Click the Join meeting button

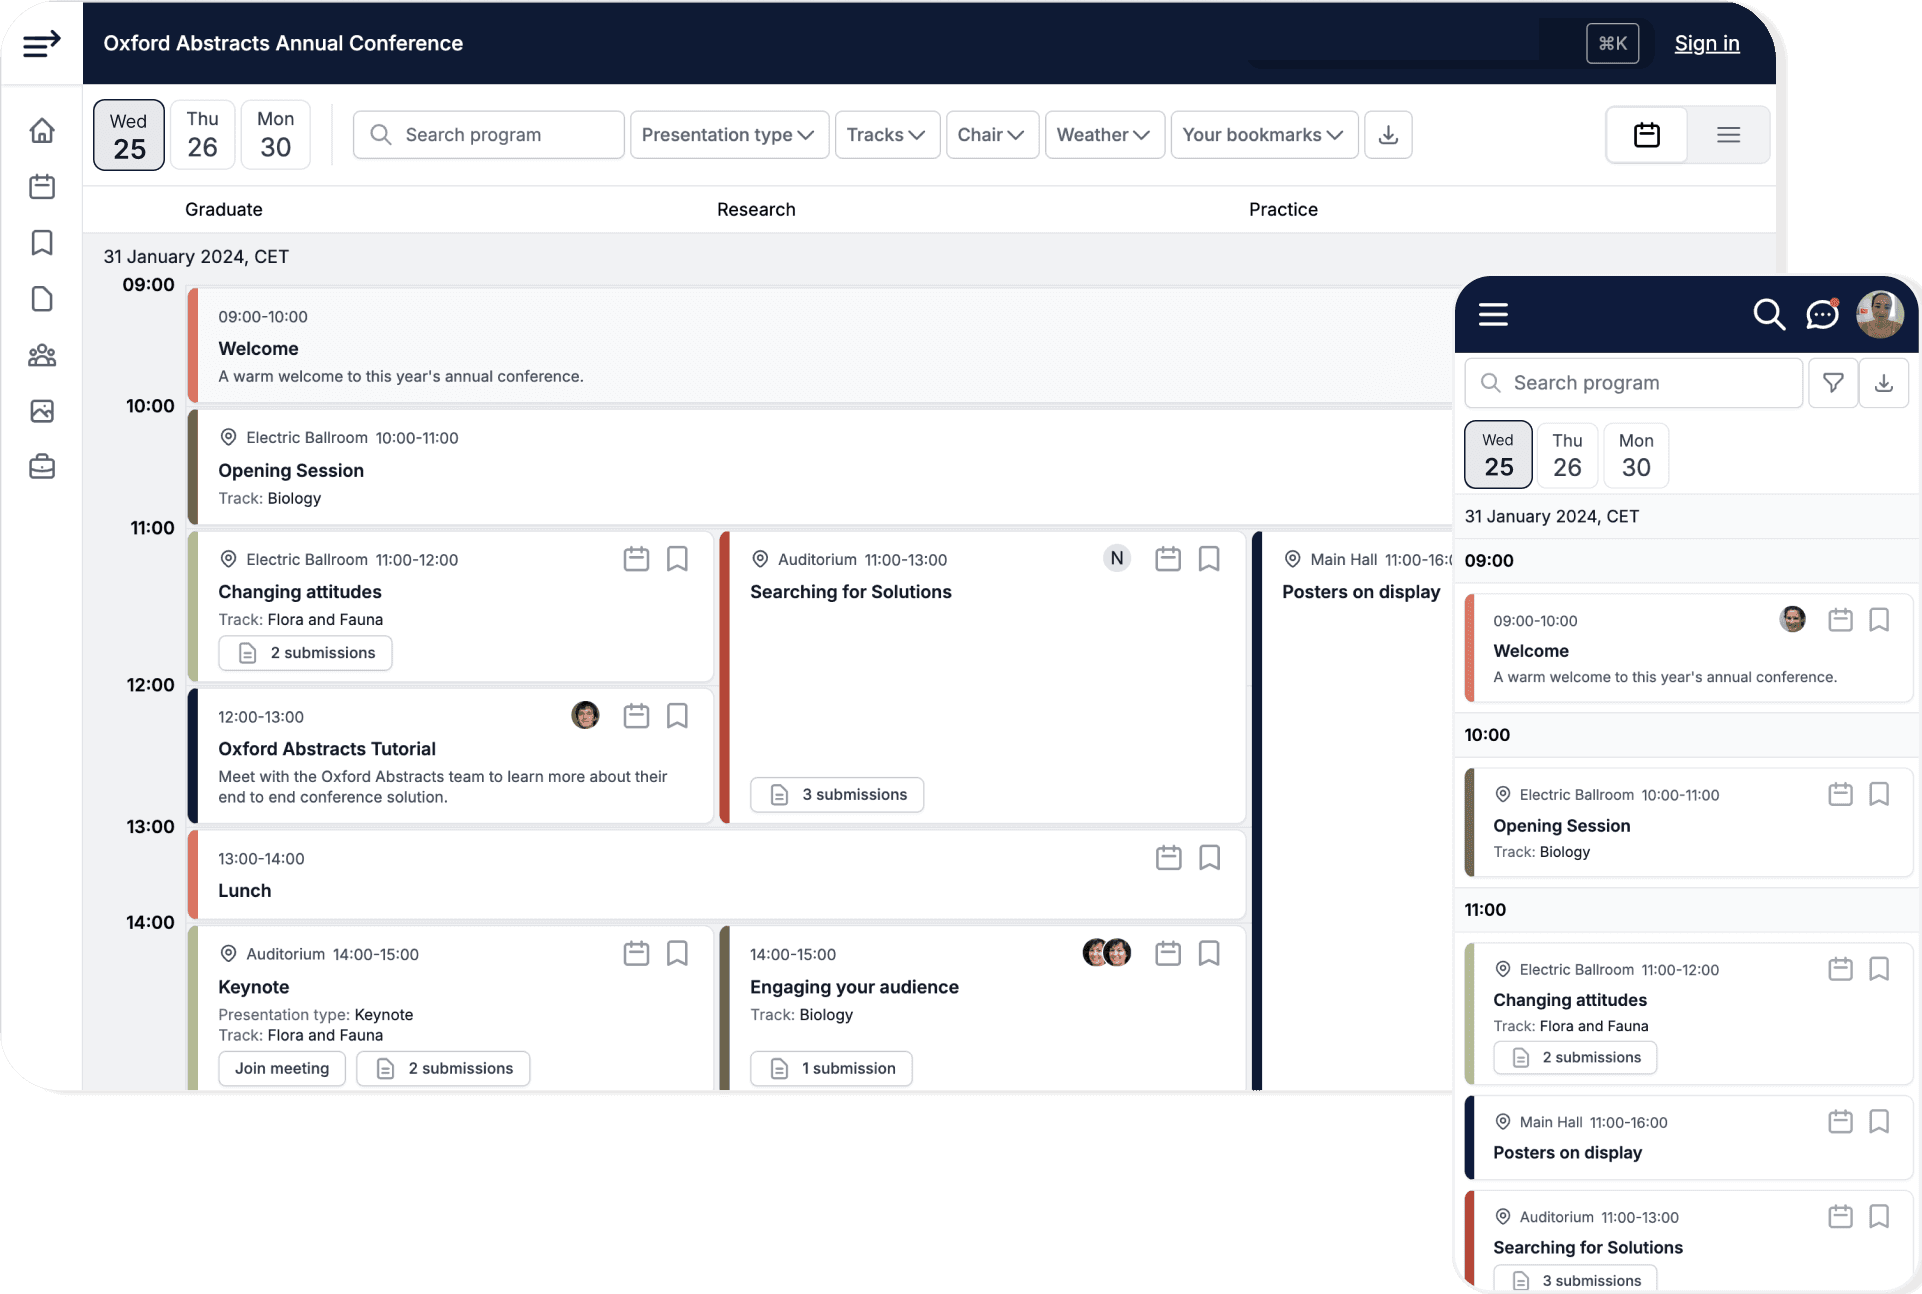[282, 1068]
